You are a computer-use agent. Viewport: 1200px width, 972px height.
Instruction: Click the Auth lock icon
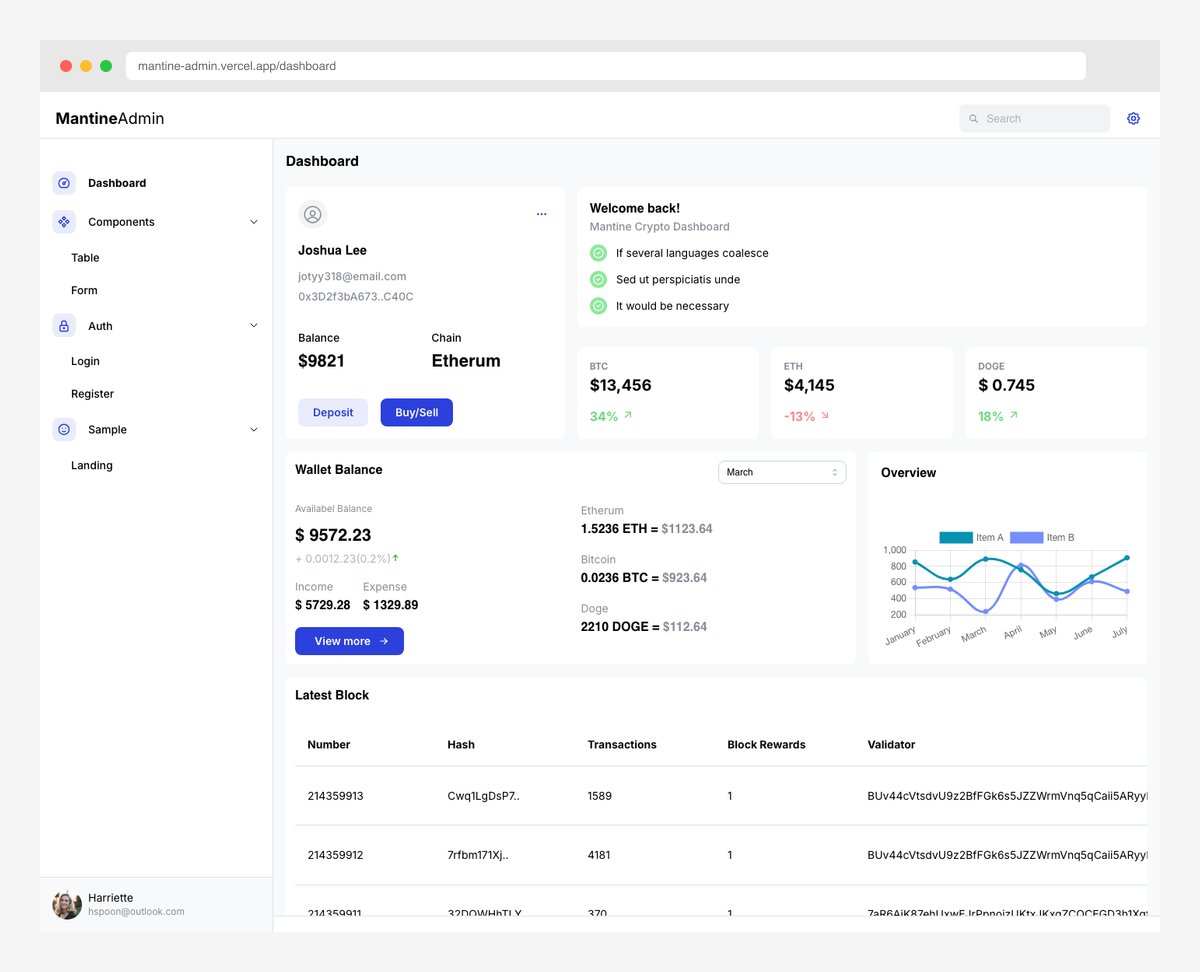coord(64,325)
